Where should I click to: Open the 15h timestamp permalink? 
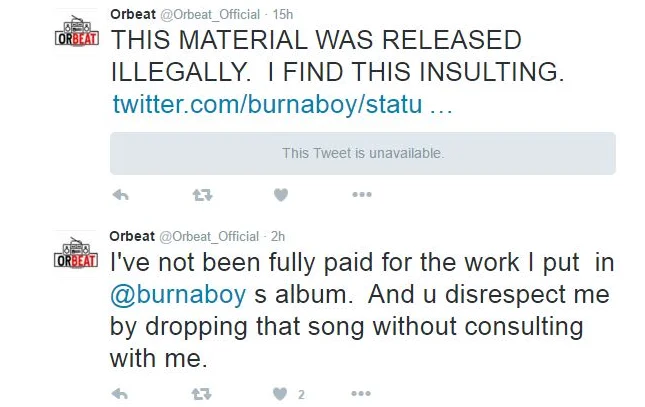(x=282, y=13)
